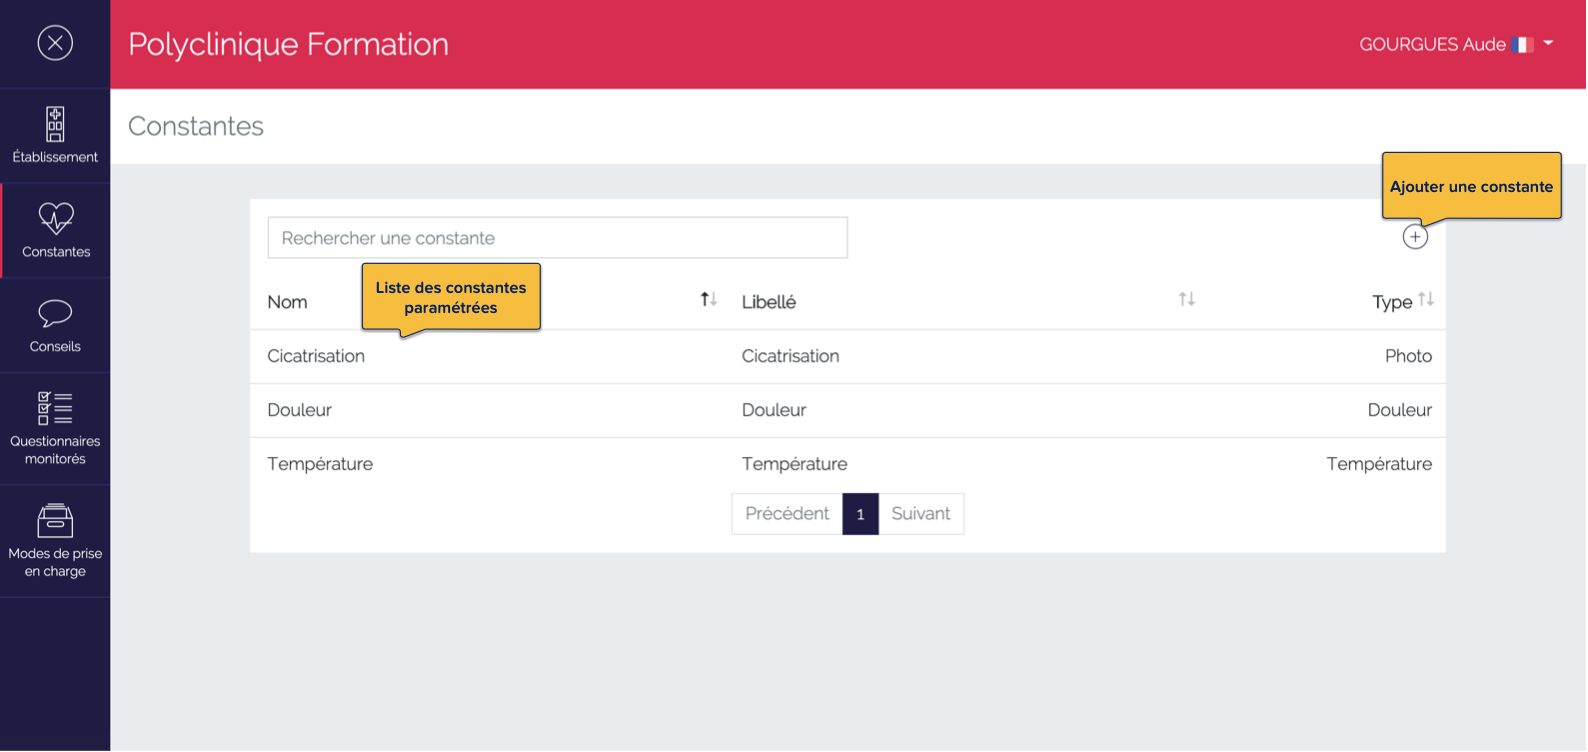Click the Polyclinique Formation title
Viewport: 1588px width, 752px height.
coord(288,45)
